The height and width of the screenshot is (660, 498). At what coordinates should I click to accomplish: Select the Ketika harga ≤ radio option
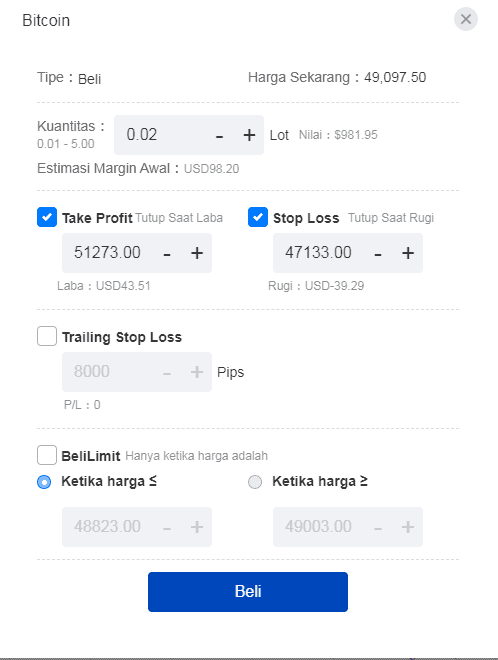[44, 482]
